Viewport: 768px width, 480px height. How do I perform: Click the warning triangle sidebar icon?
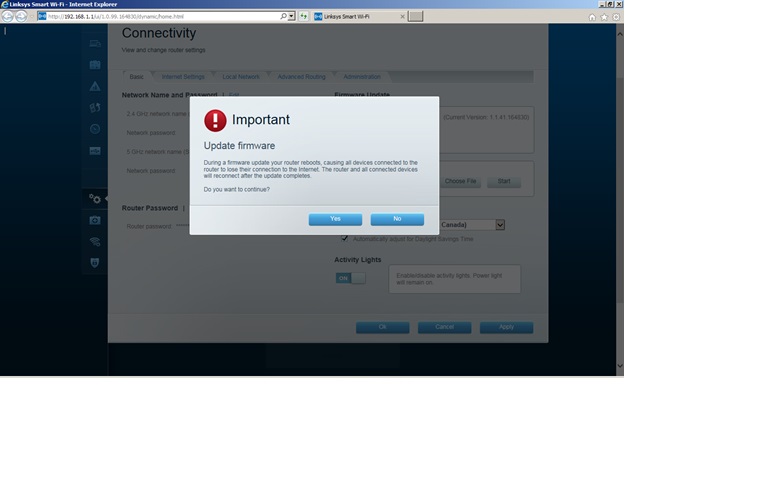pos(95,87)
